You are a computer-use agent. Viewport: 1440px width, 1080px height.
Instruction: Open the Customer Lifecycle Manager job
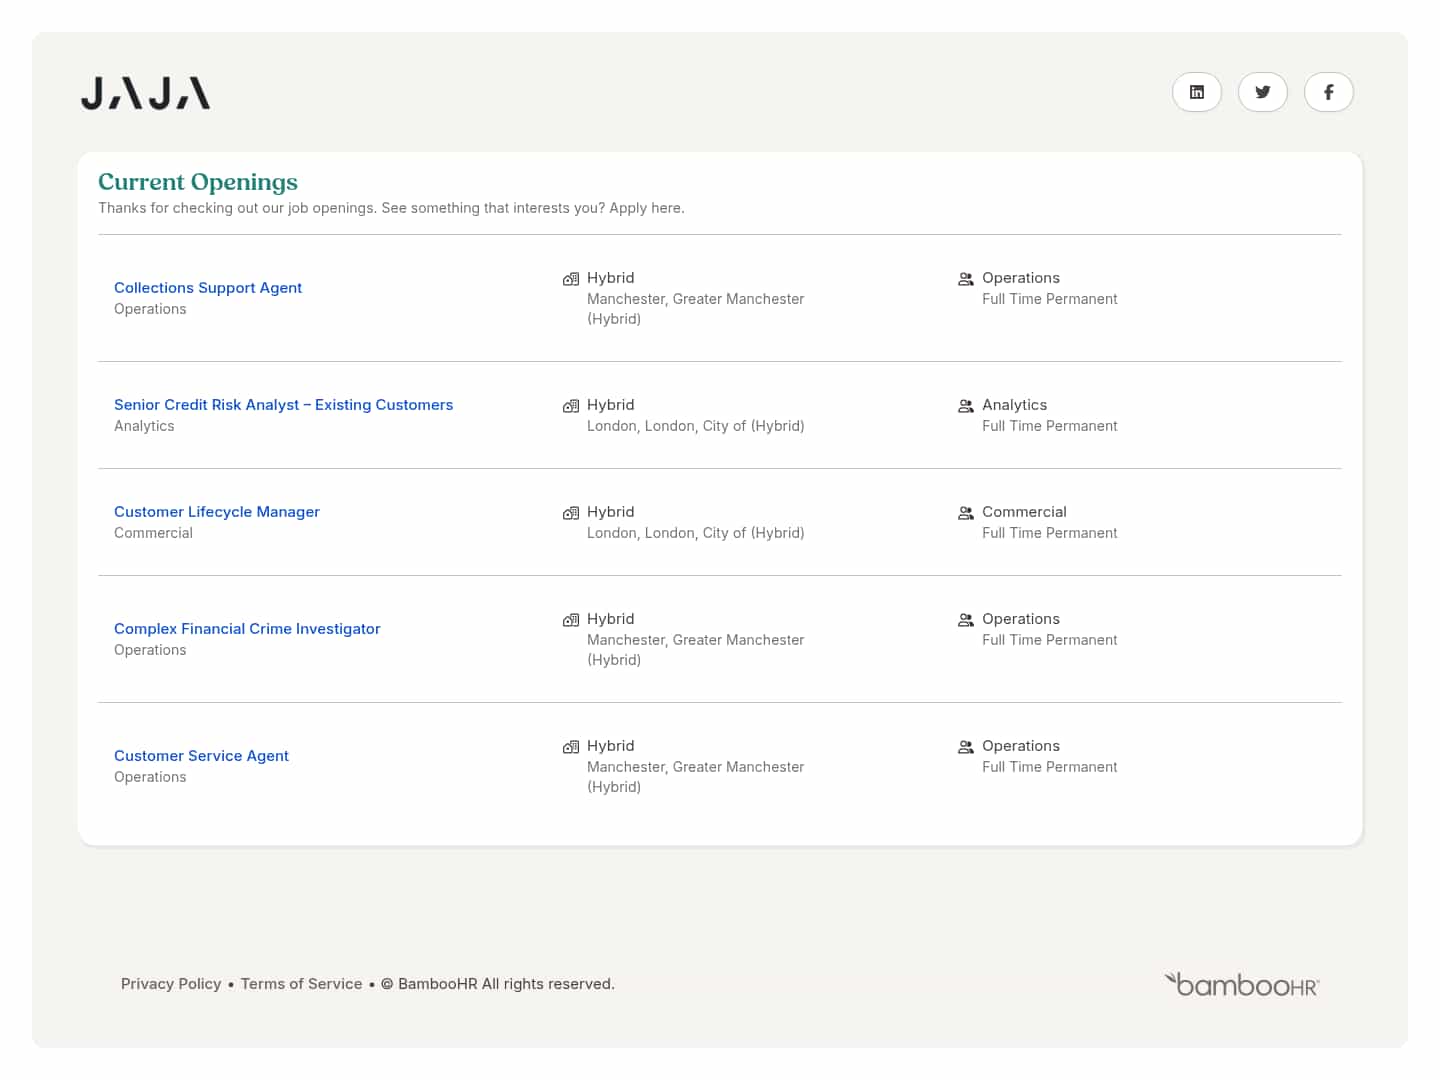pyautogui.click(x=217, y=512)
